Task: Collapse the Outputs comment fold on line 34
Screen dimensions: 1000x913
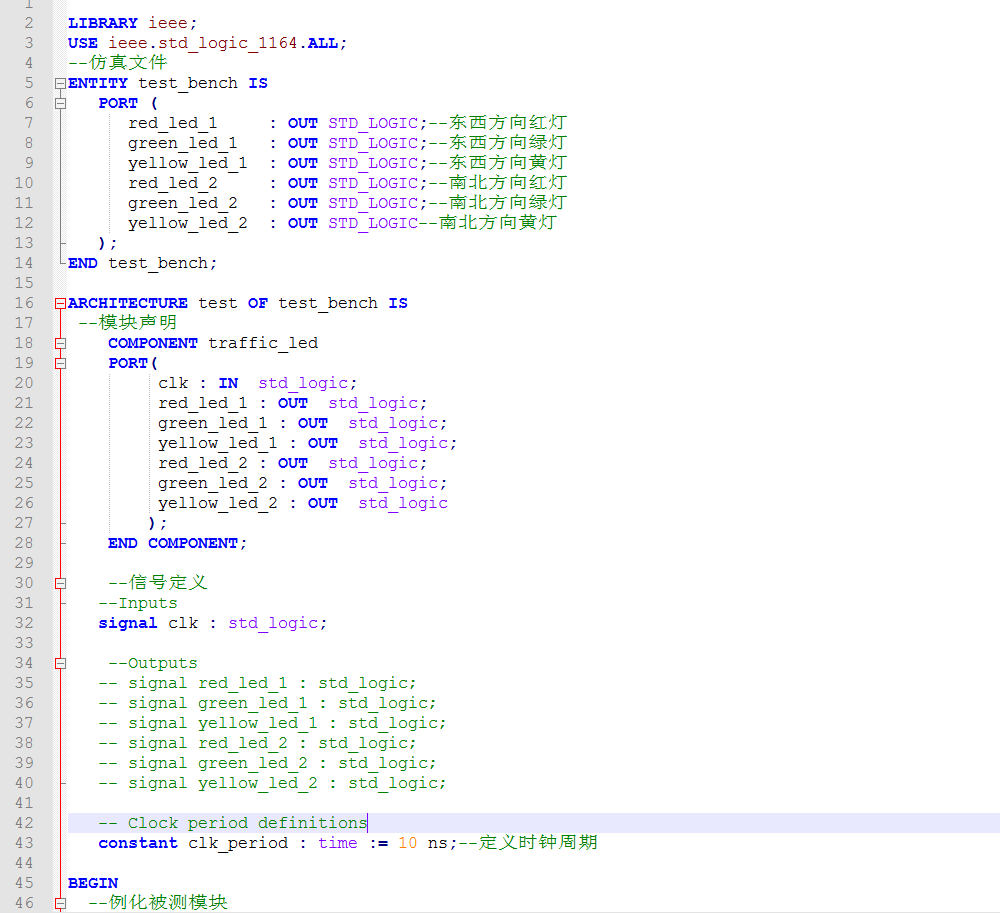Action: [60, 663]
